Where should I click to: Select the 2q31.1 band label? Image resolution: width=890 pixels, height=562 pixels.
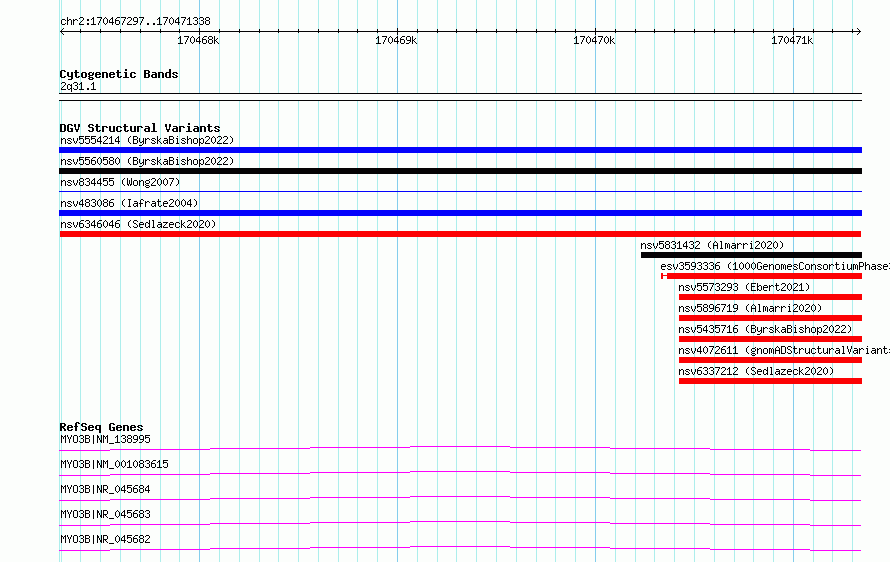pyautogui.click(x=78, y=86)
